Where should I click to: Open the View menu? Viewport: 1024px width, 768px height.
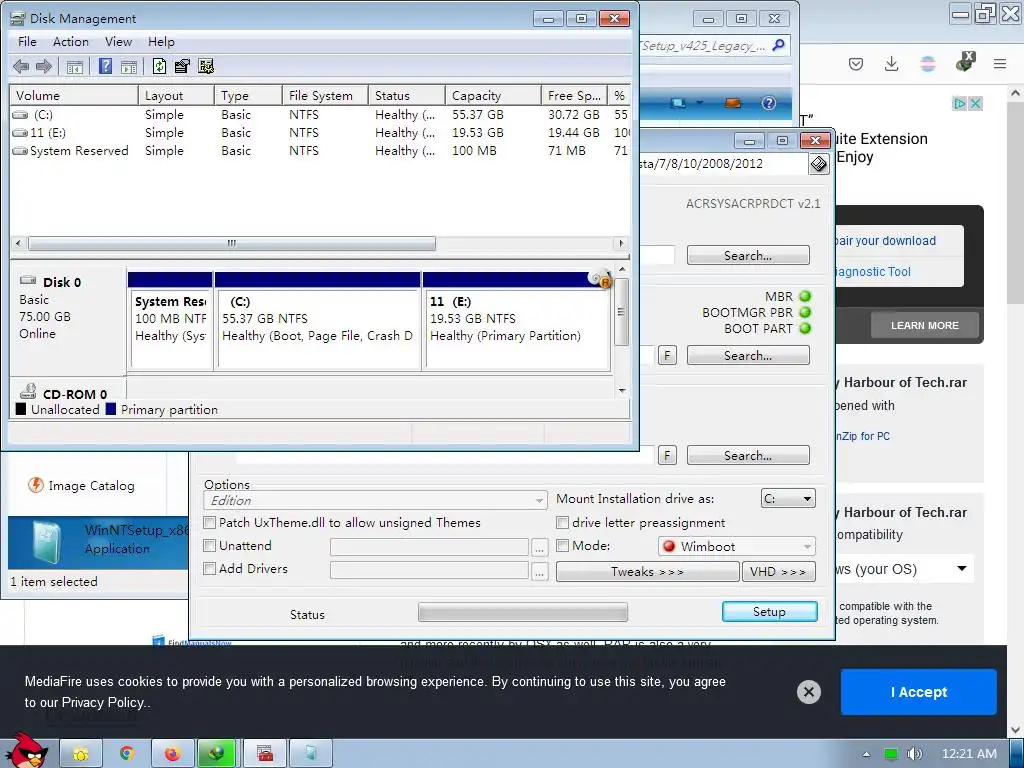pyautogui.click(x=118, y=42)
